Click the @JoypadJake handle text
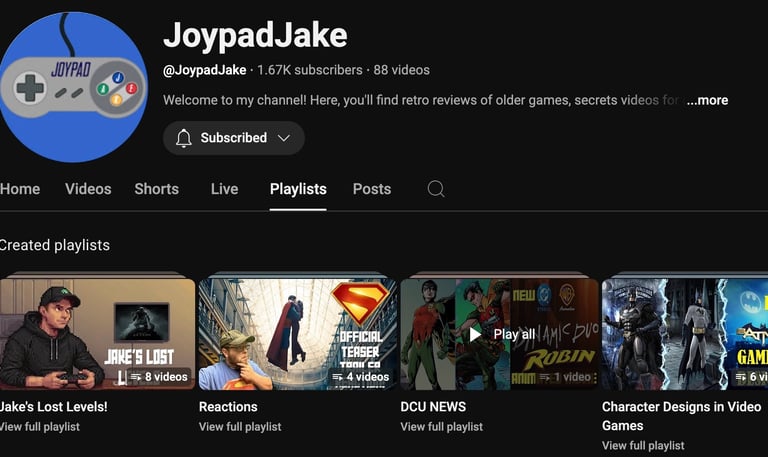 click(x=204, y=70)
